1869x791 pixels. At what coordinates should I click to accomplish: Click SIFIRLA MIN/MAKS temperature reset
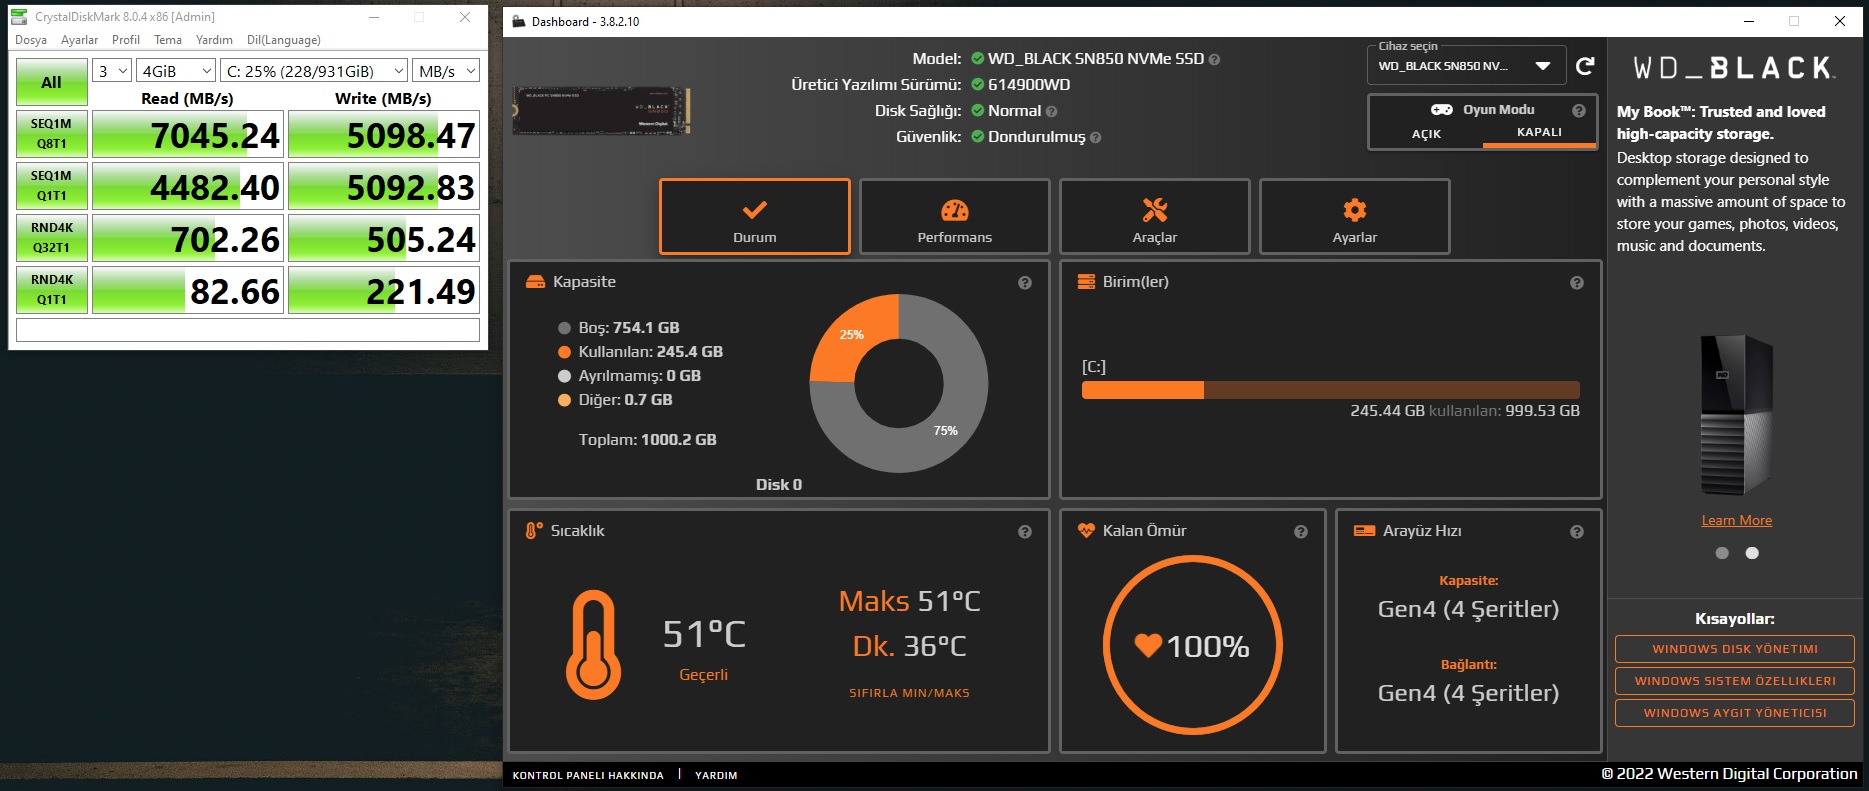pyautogui.click(x=909, y=693)
